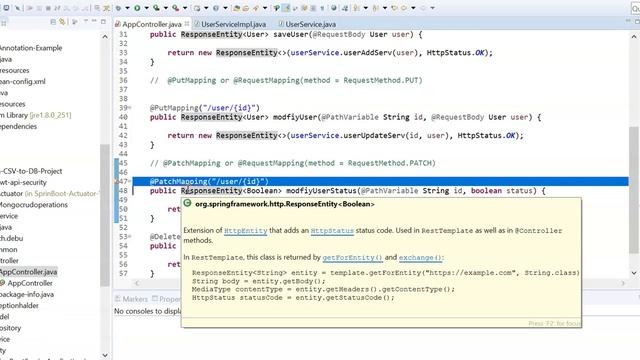The width and height of the screenshot is (640, 360).
Task: Select package-info.java in Package Explorer
Action: pyautogui.click(x=27, y=294)
